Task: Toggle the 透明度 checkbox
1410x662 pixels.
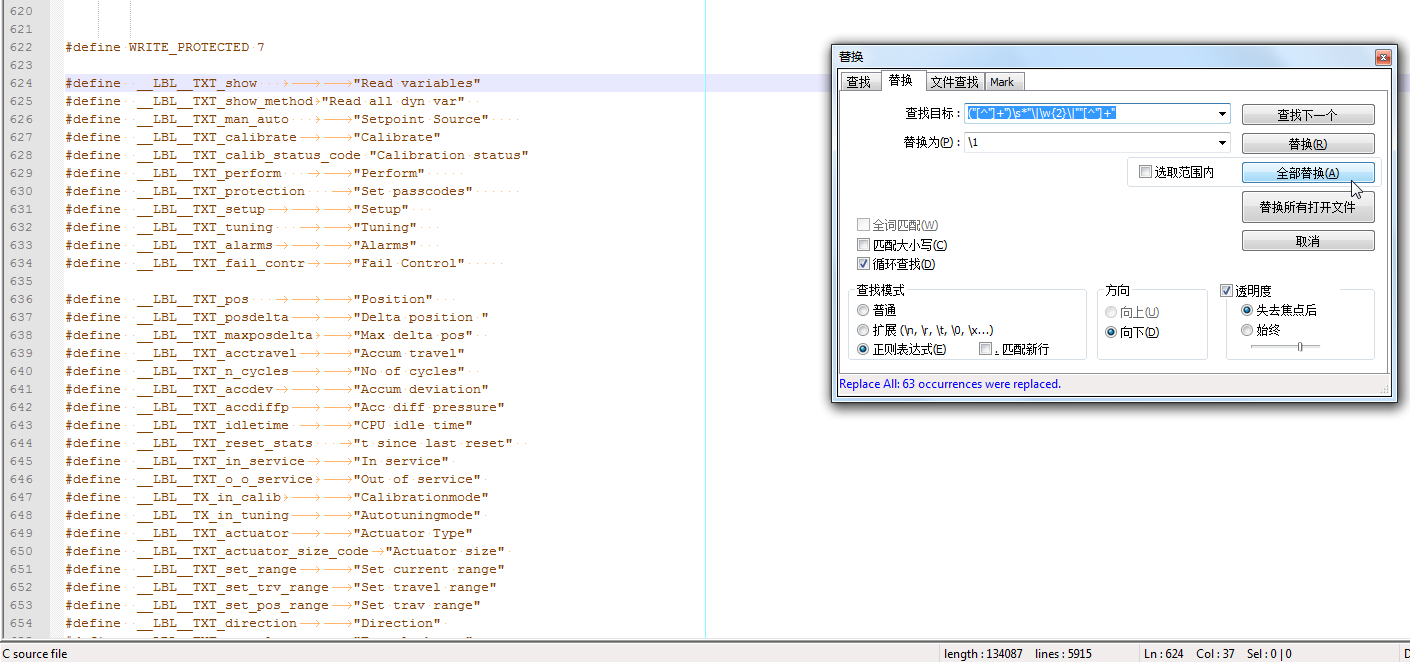Action: (1227, 291)
